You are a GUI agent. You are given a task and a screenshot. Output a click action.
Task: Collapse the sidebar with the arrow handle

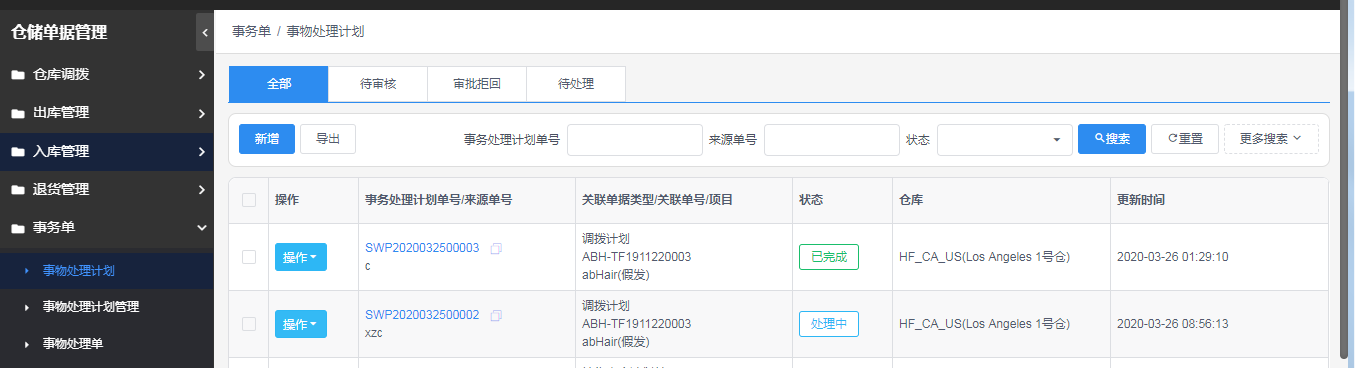(204, 32)
